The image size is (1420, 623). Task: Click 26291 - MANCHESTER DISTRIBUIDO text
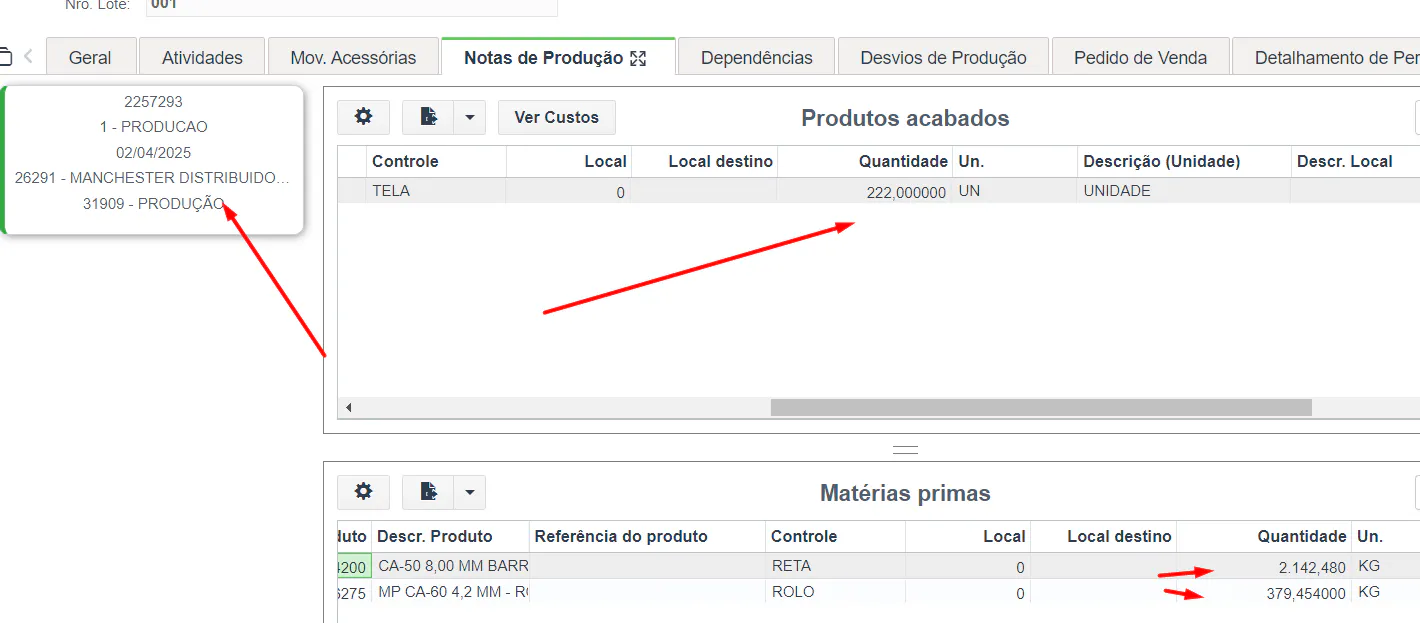coord(152,178)
